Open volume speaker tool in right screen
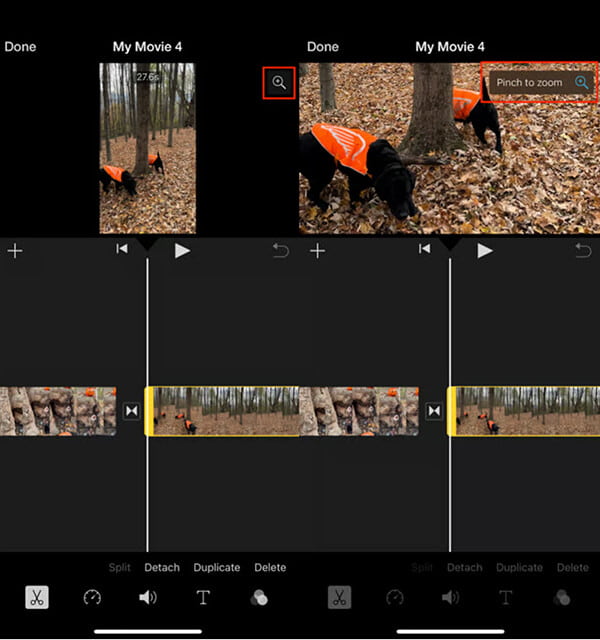 tap(450, 598)
